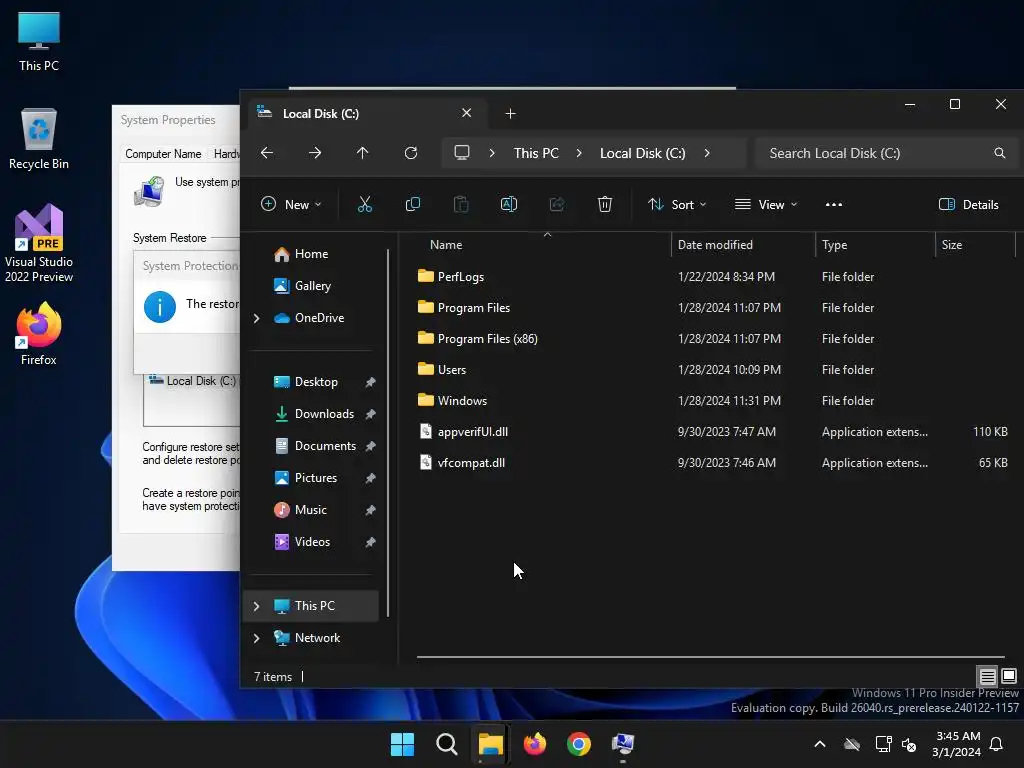Open the clock and date flyout

(957, 744)
